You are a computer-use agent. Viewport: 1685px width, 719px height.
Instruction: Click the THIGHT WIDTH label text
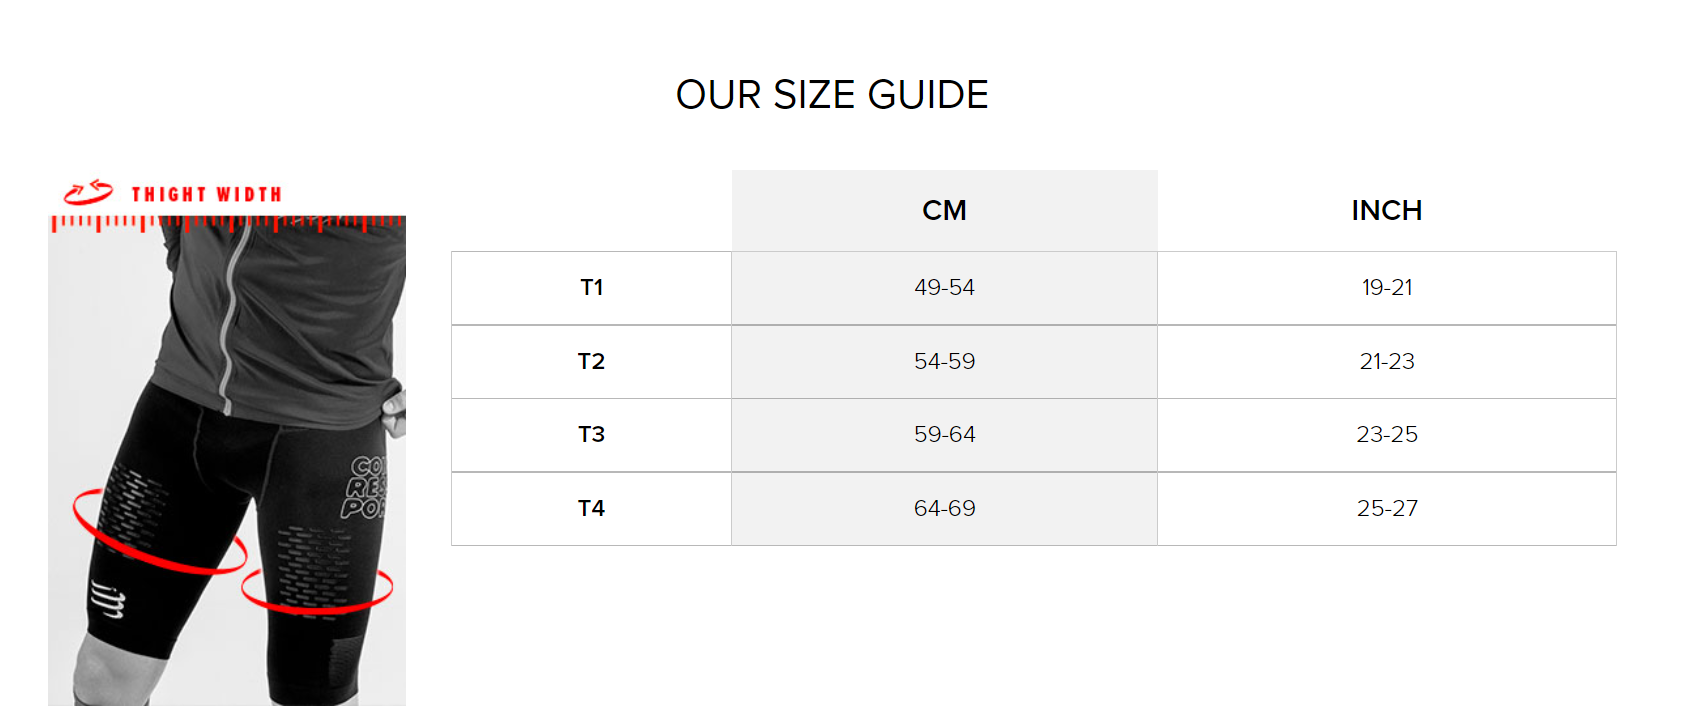207,194
